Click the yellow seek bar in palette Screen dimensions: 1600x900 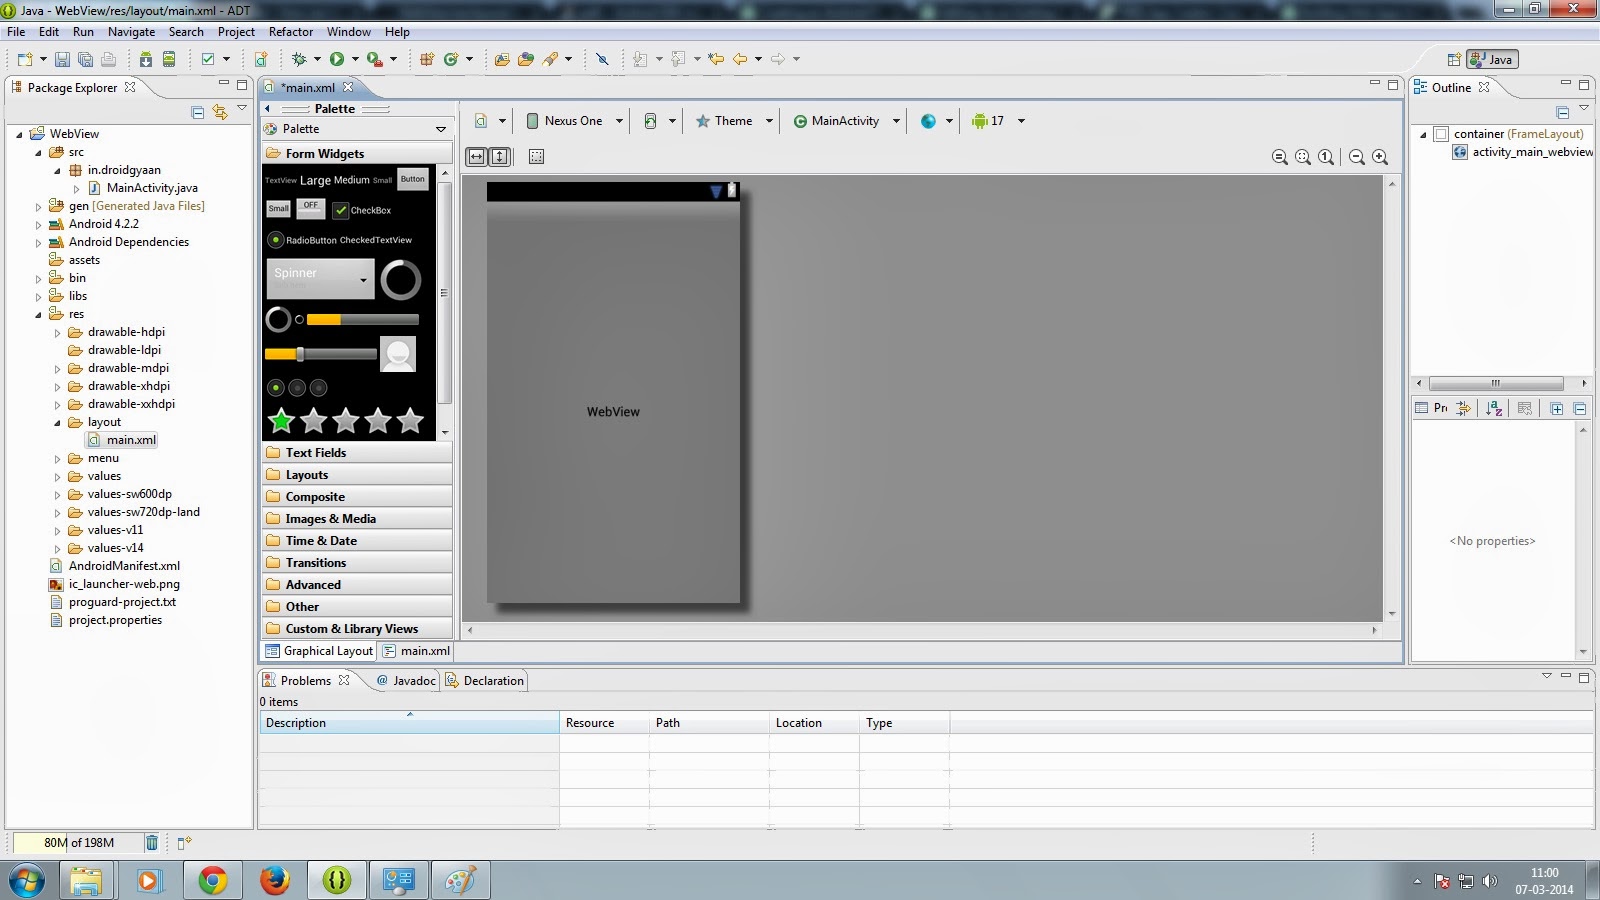coord(320,354)
